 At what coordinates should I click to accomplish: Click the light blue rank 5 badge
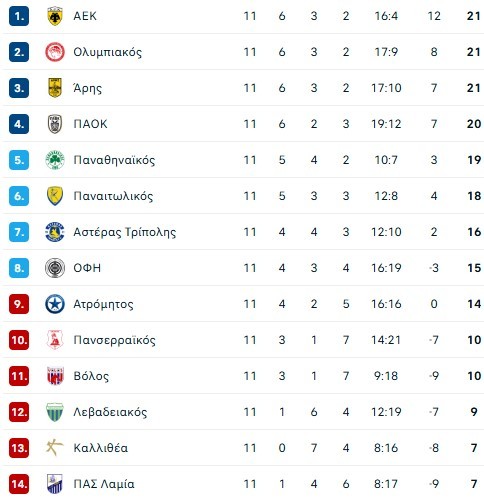coord(19,160)
